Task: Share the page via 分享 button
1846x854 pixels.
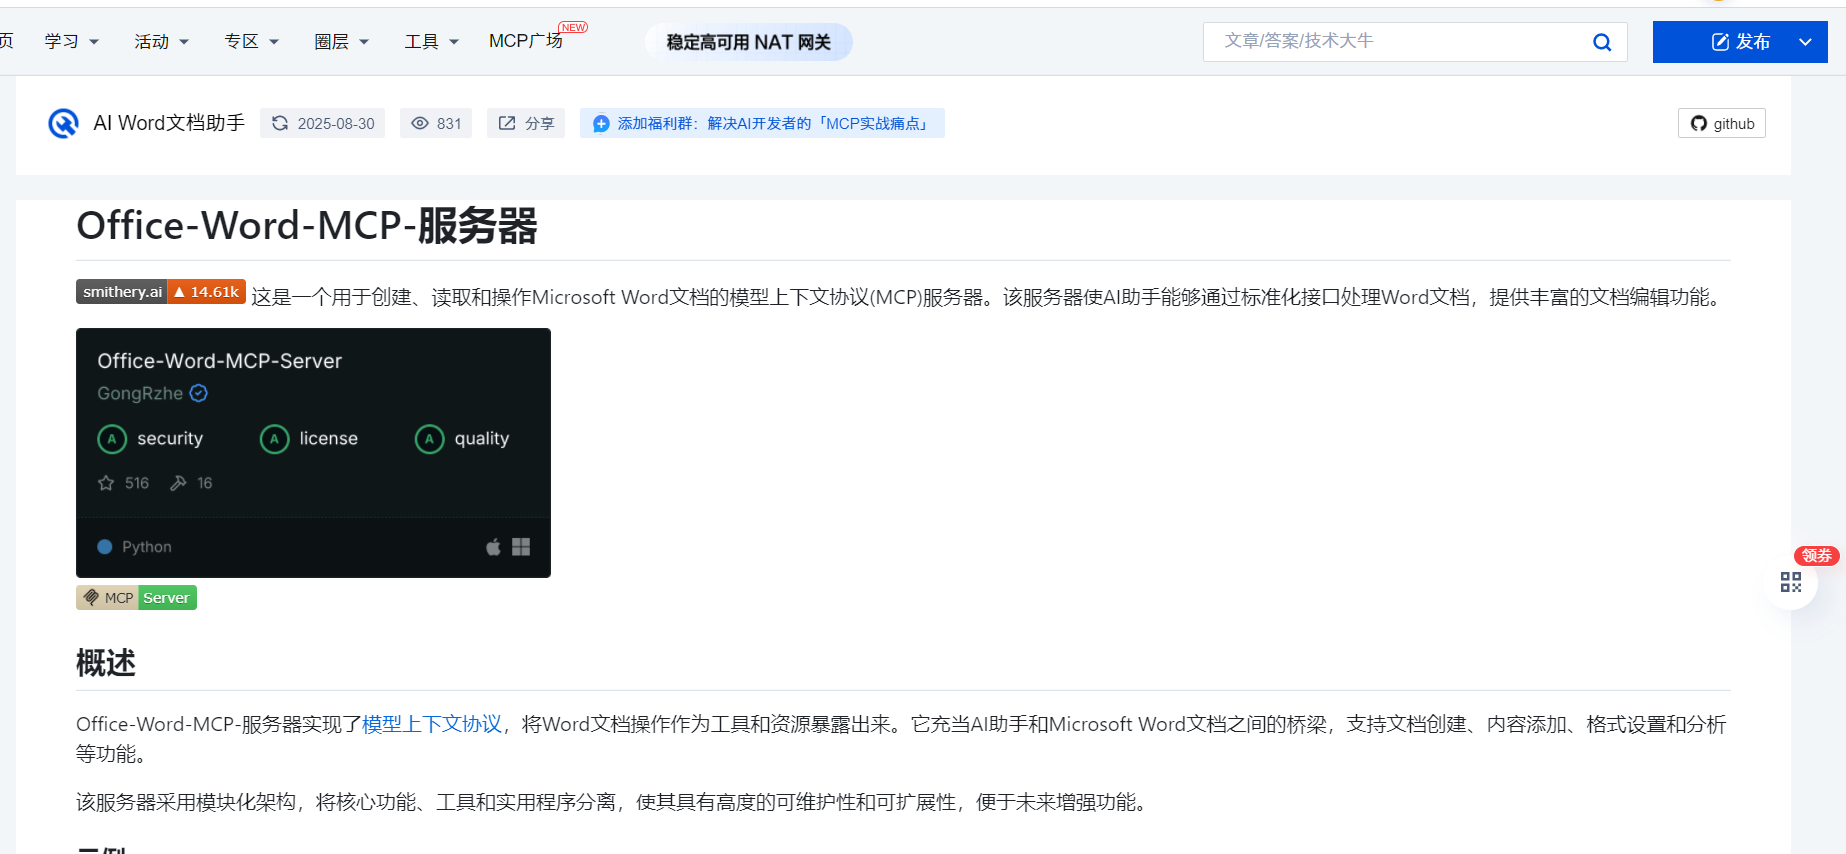Action: coord(526,123)
